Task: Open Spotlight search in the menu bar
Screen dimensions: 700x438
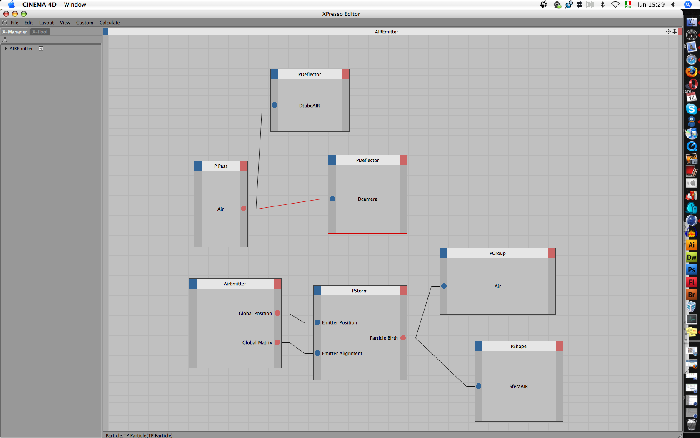Action: (x=688, y=4)
